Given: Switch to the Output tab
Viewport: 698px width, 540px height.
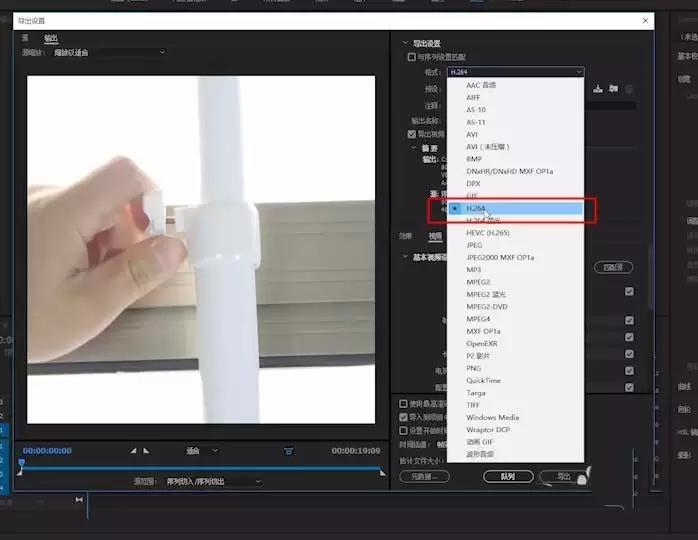Looking at the screenshot, I should point(50,38).
